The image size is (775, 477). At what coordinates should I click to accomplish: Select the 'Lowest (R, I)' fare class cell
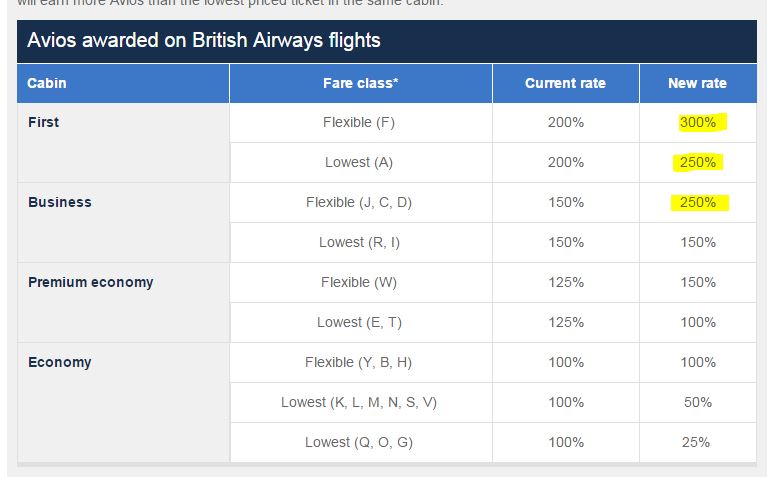pos(359,242)
